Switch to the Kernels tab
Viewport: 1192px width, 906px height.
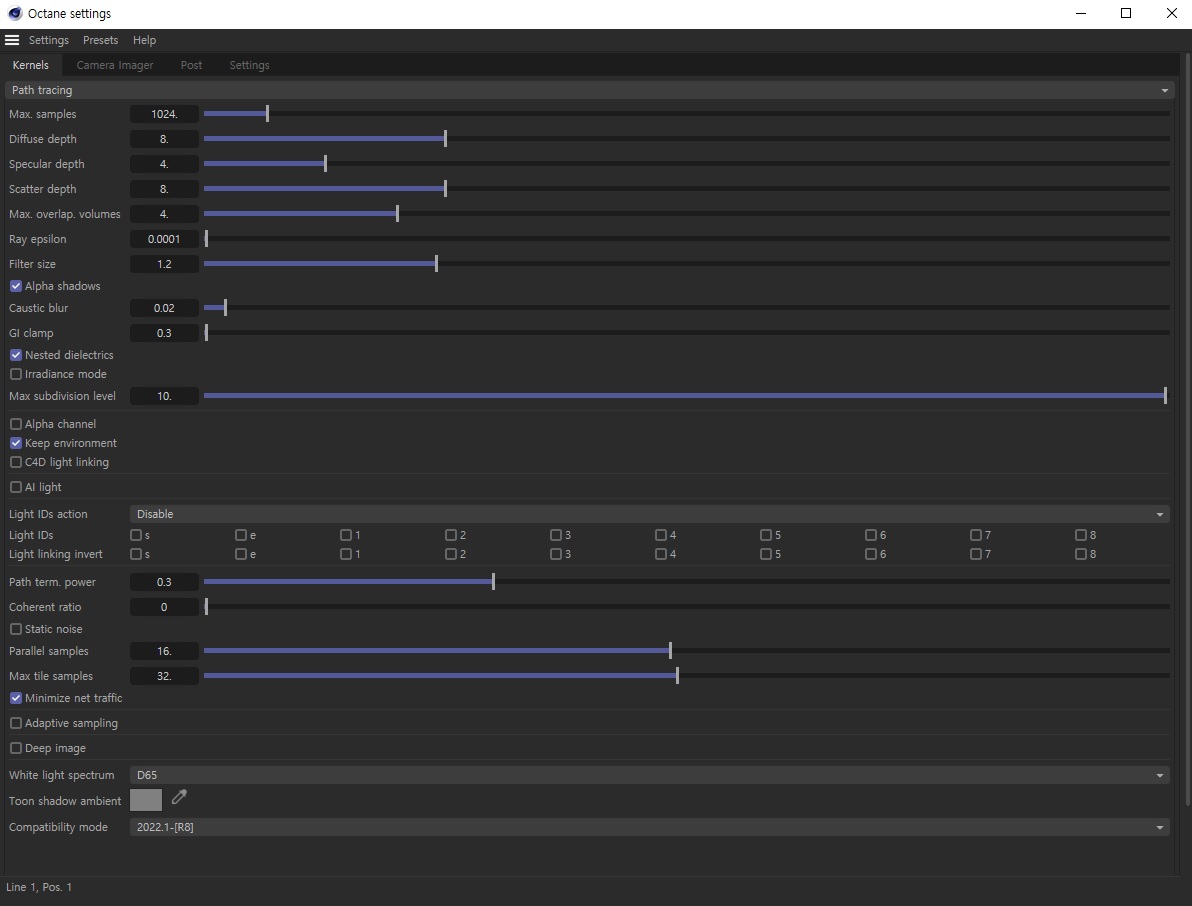[30, 65]
